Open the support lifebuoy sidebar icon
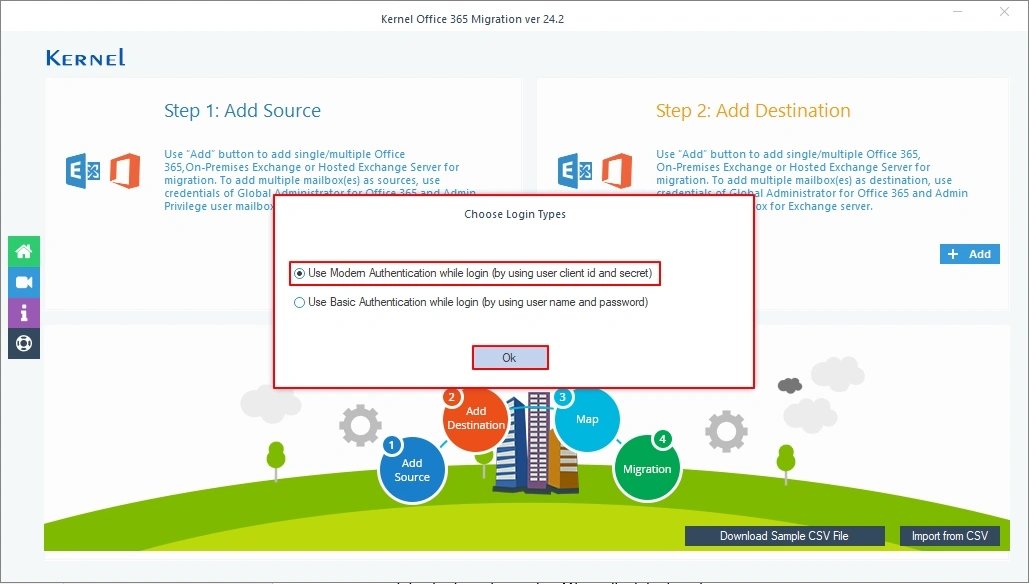The height and width of the screenshot is (584, 1030). [x=24, y=343]
